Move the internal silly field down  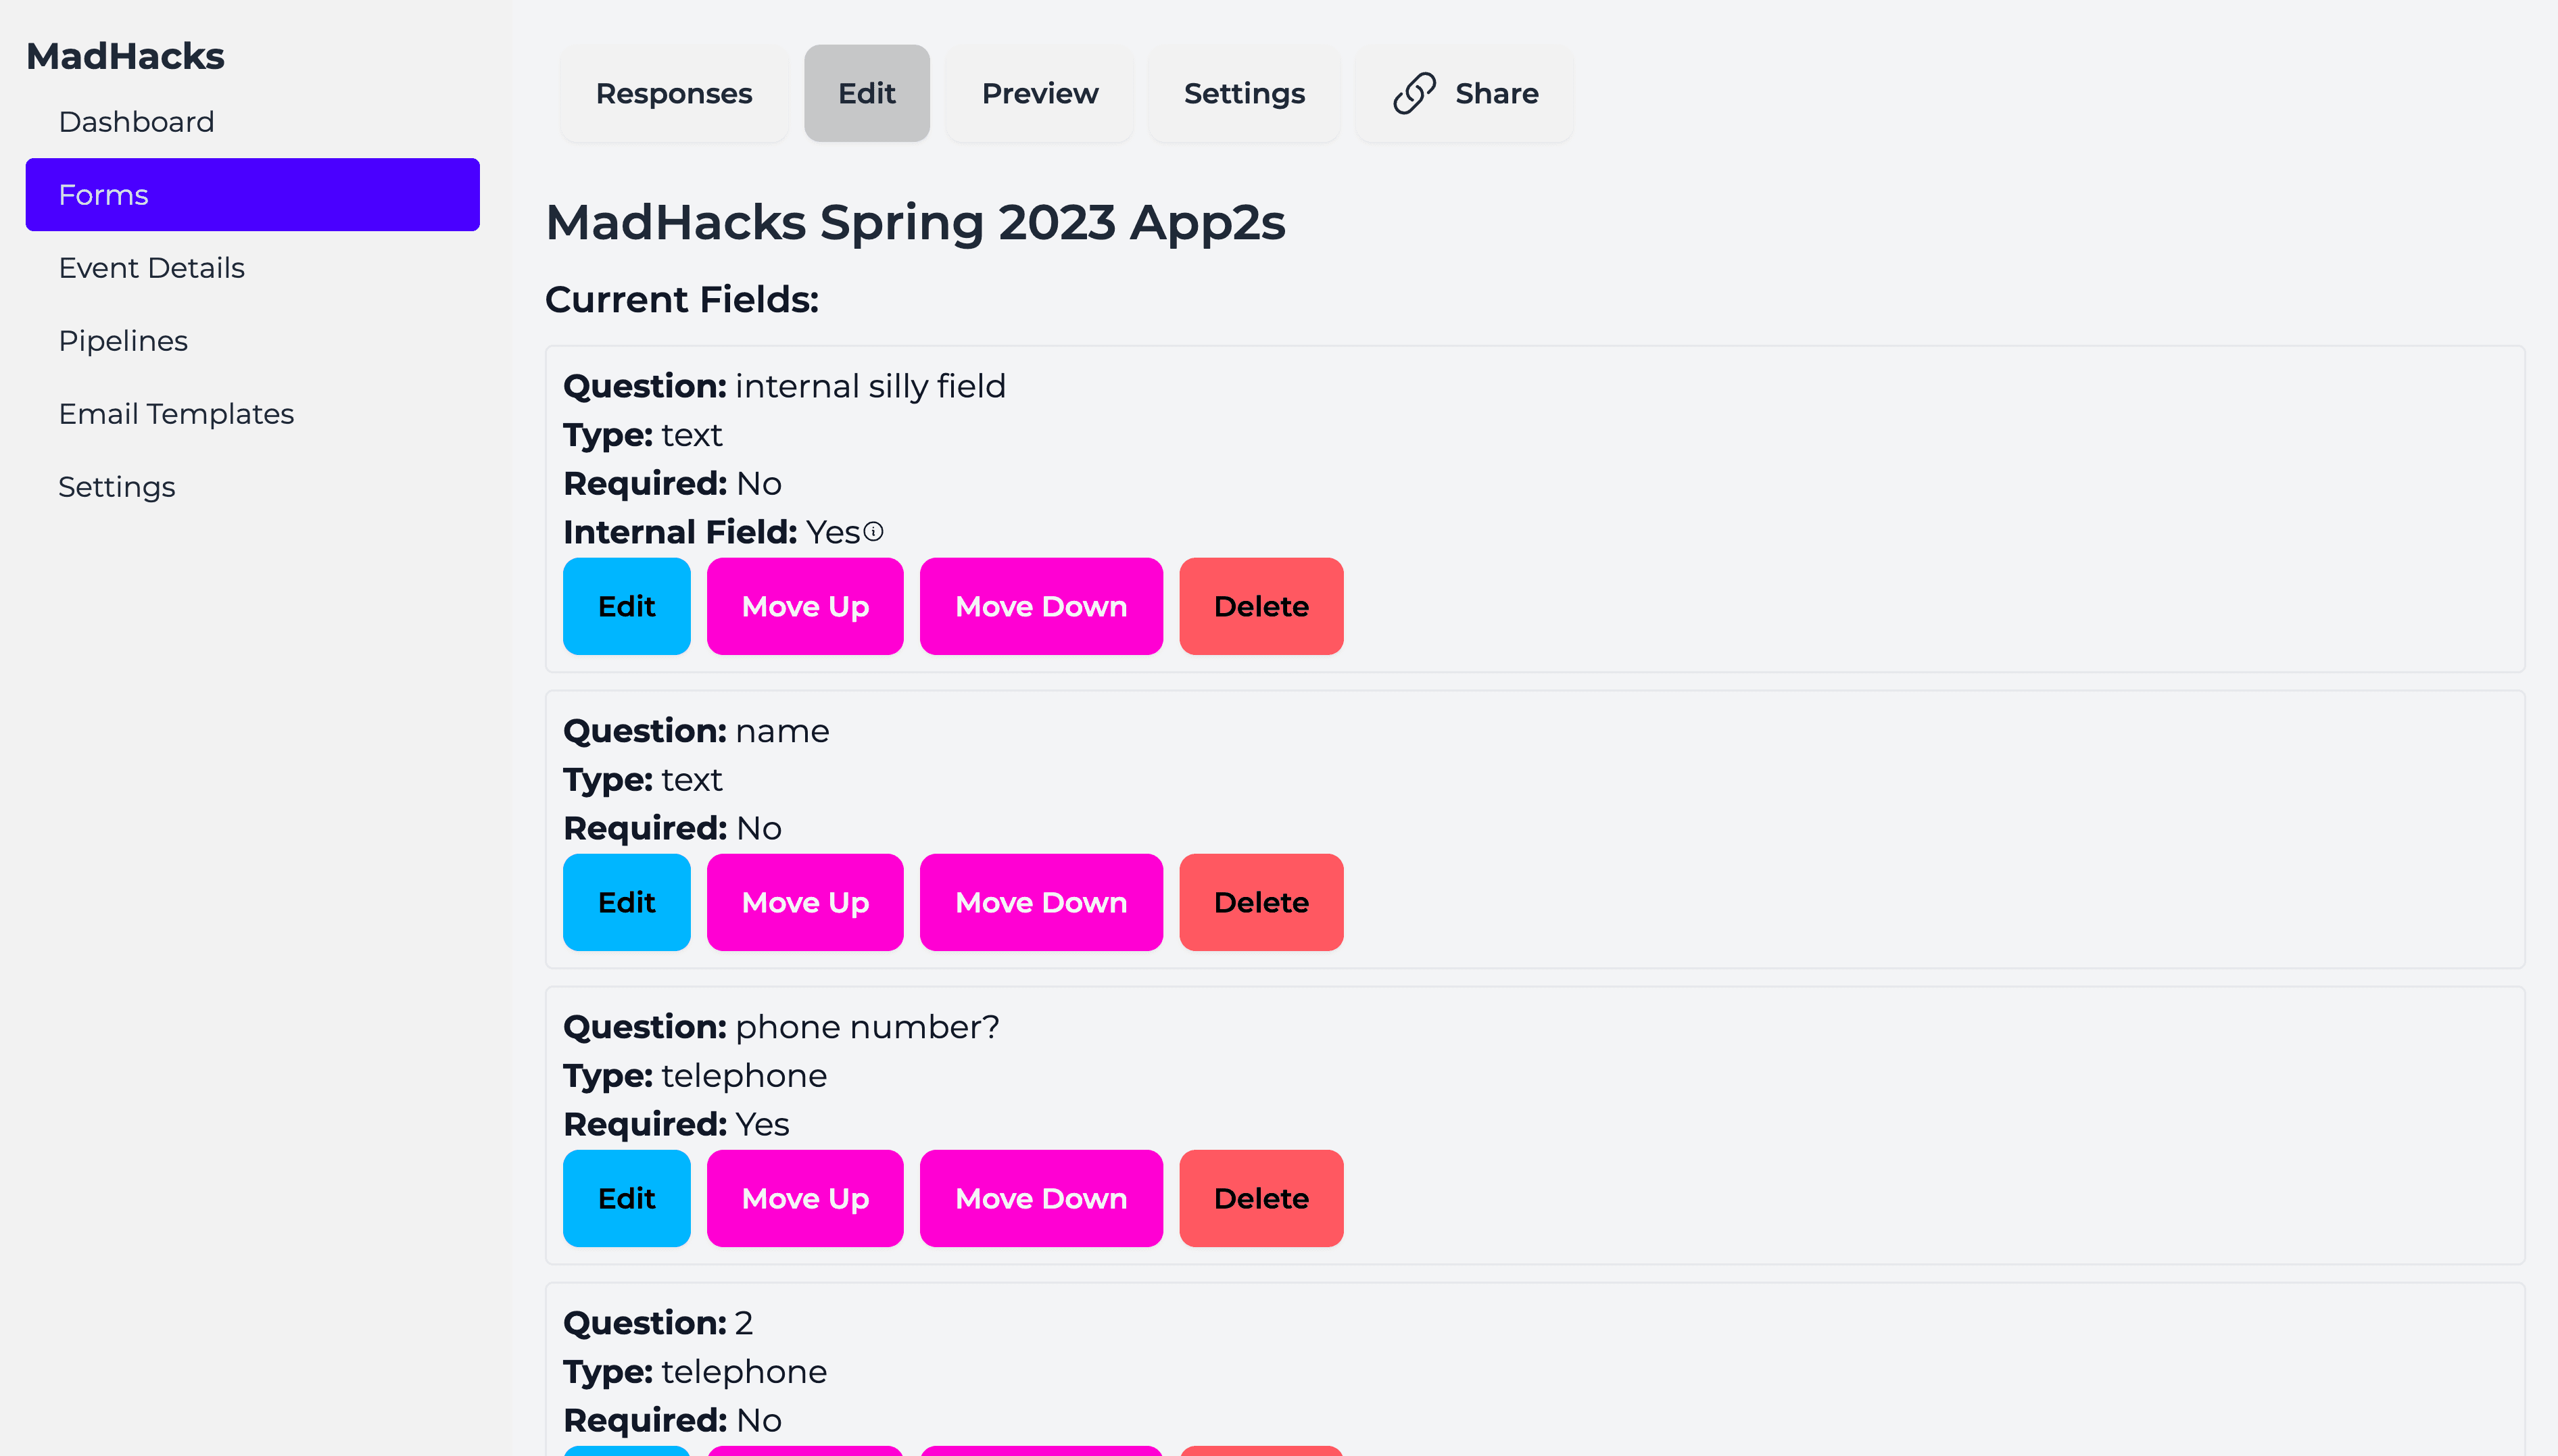(x=1041, y=606)
